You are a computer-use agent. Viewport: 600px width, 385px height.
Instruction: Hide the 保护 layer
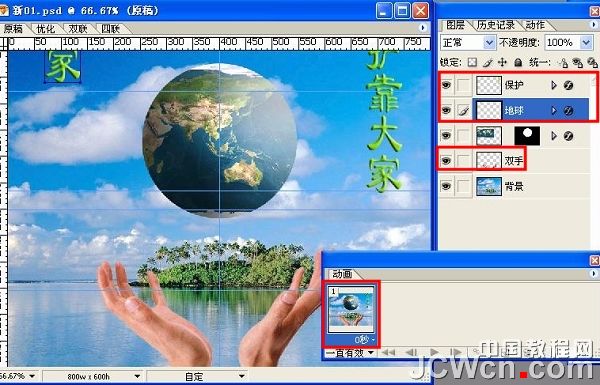(446, 85)
